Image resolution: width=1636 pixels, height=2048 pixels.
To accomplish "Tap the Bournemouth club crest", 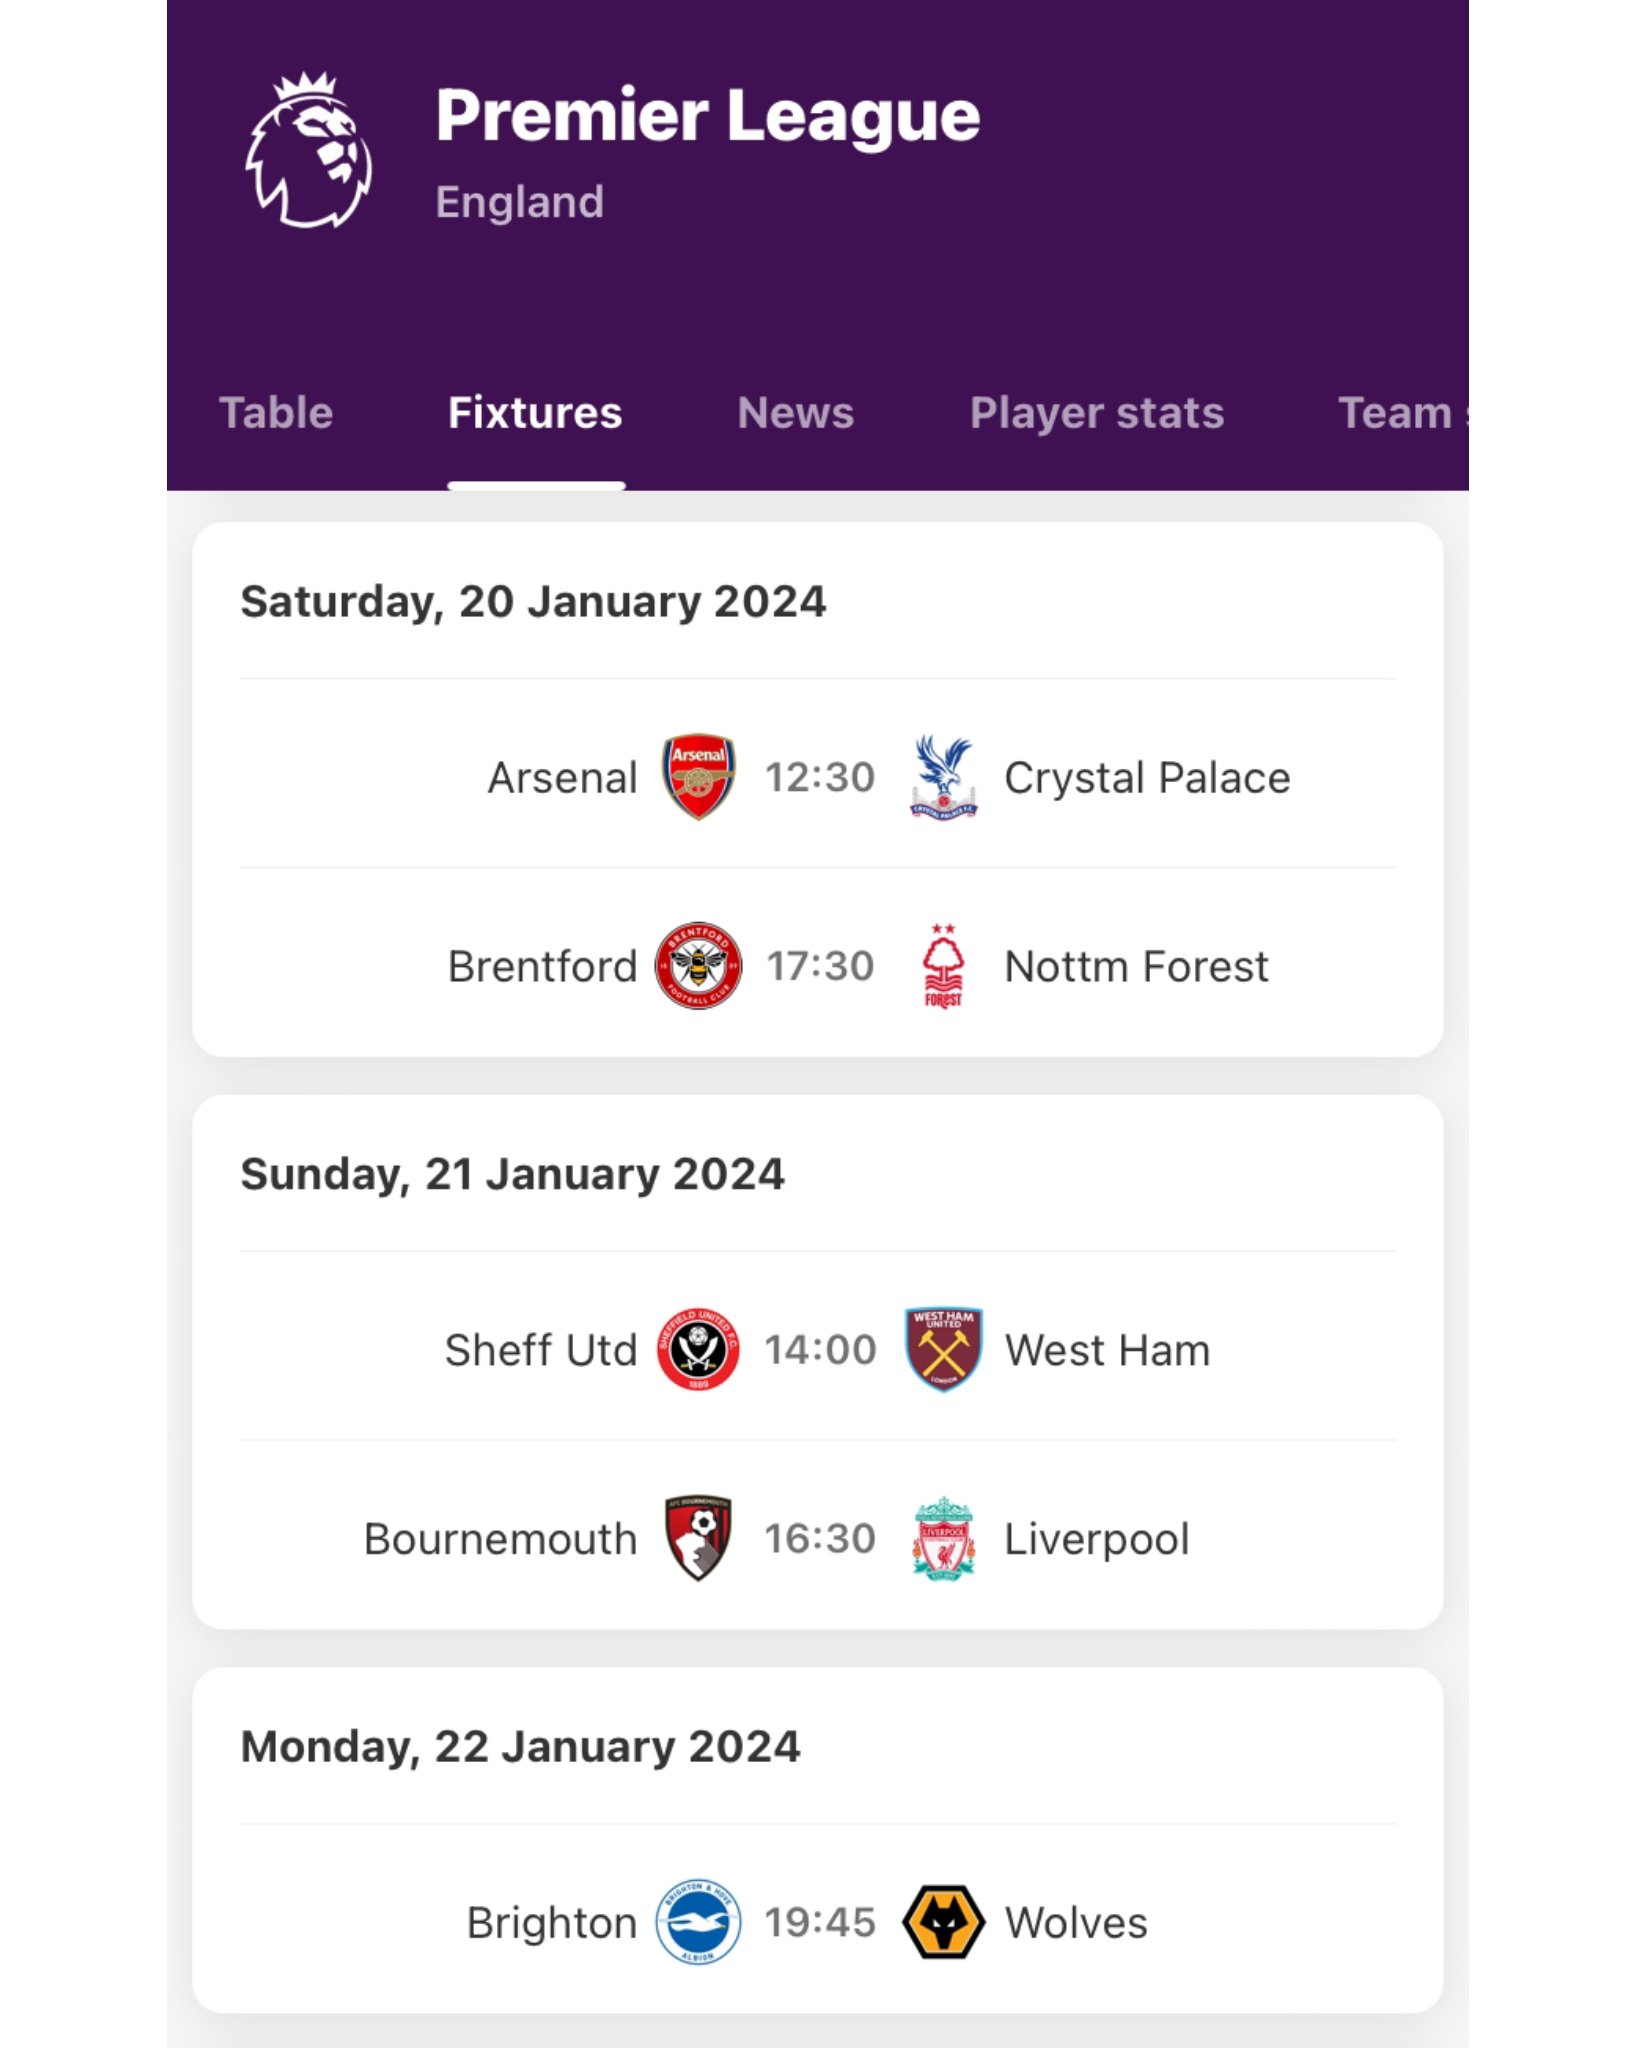I will (698, 1538).
